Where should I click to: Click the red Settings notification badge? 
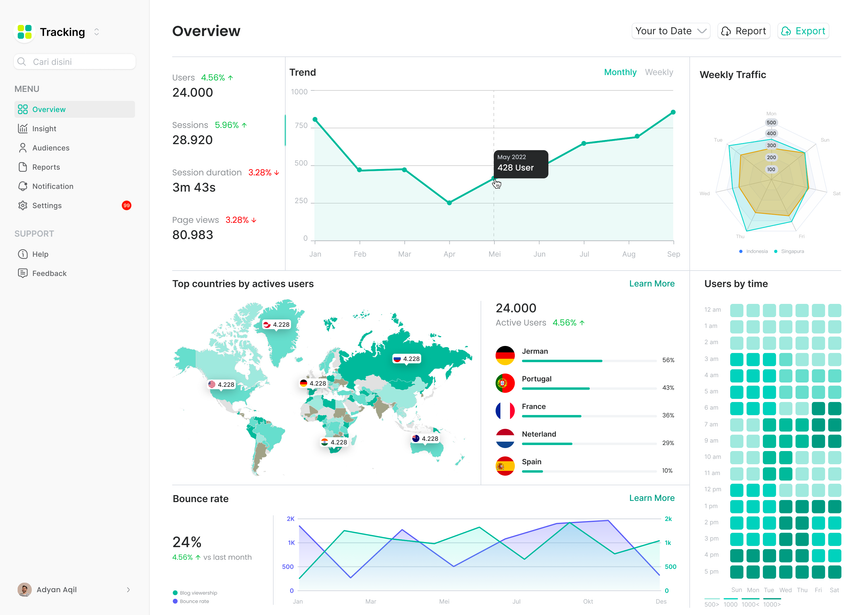coord(127,206)
